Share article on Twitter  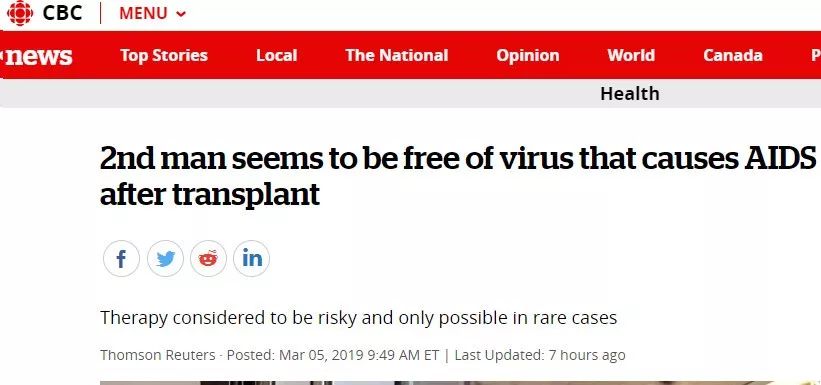[x=165, y=259]
